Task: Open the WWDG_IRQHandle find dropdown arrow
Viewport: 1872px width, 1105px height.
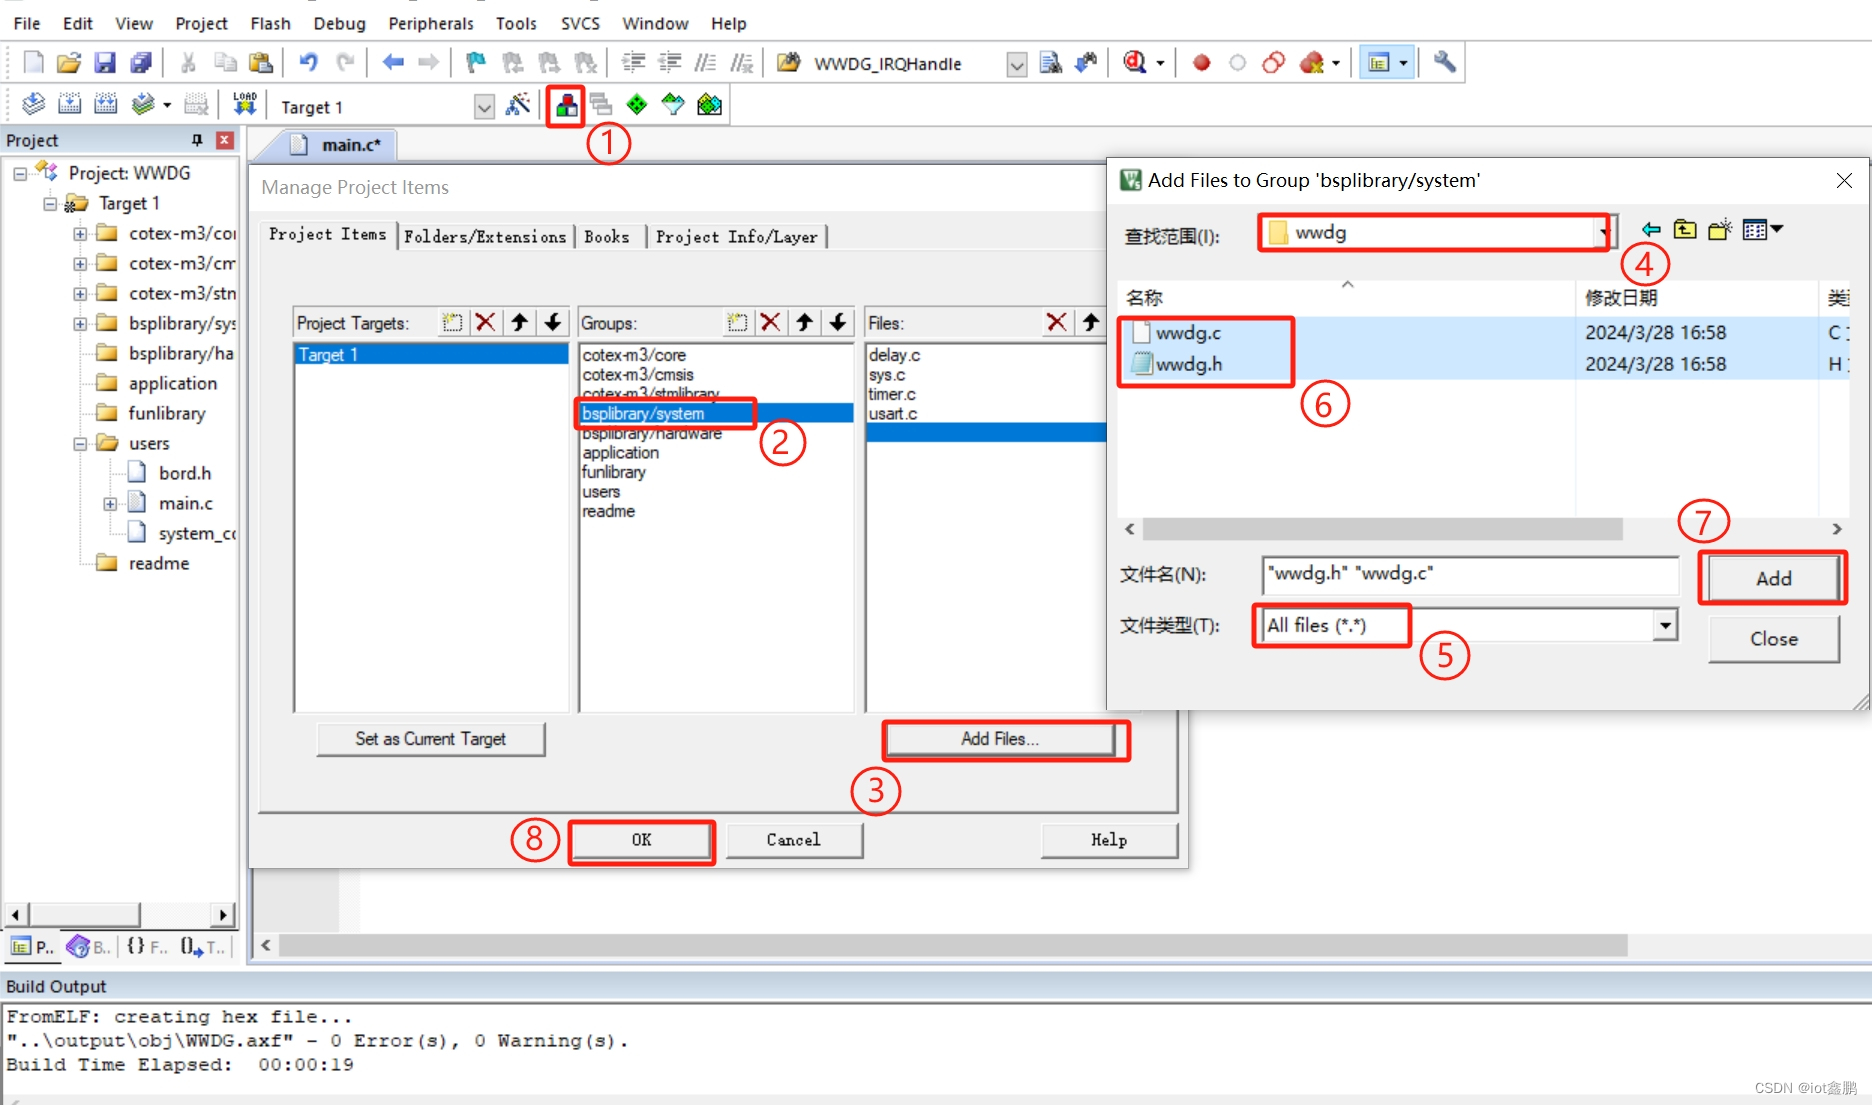Action: (x=1016, y=65)
